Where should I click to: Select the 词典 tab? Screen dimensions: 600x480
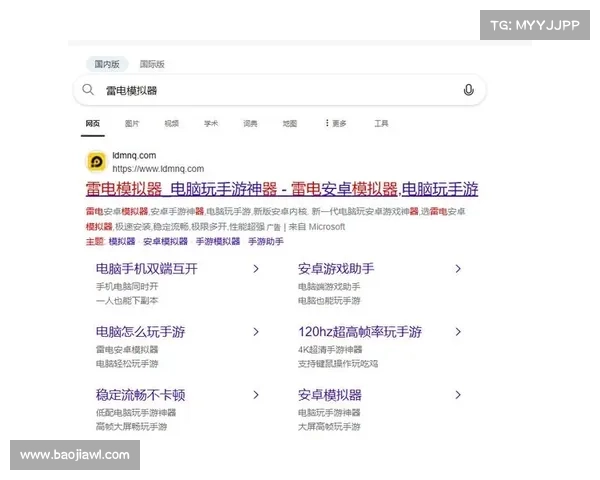[x=250, y=123]
